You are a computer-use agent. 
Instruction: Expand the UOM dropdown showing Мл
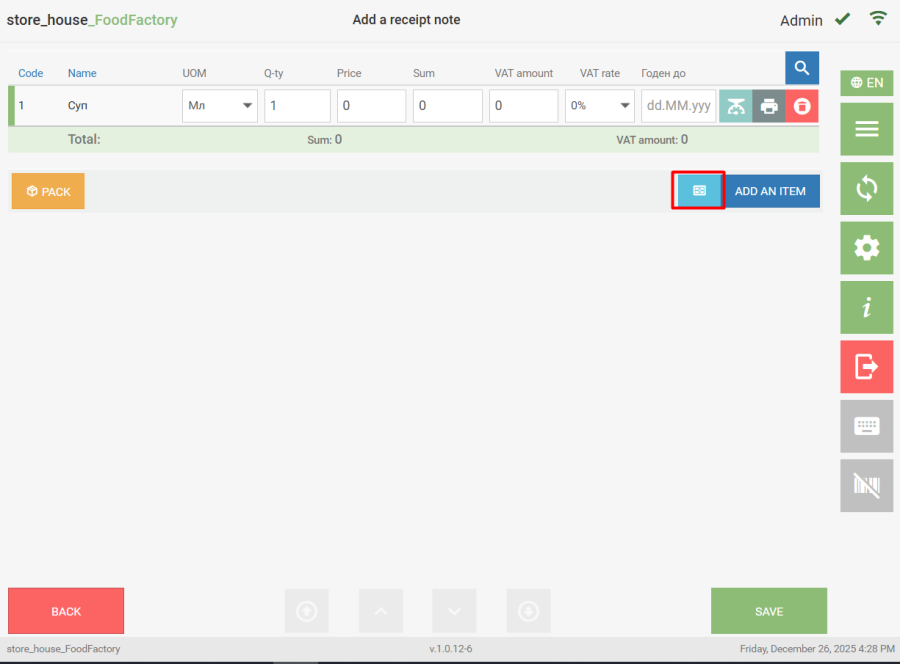click(x=220, y=106)
